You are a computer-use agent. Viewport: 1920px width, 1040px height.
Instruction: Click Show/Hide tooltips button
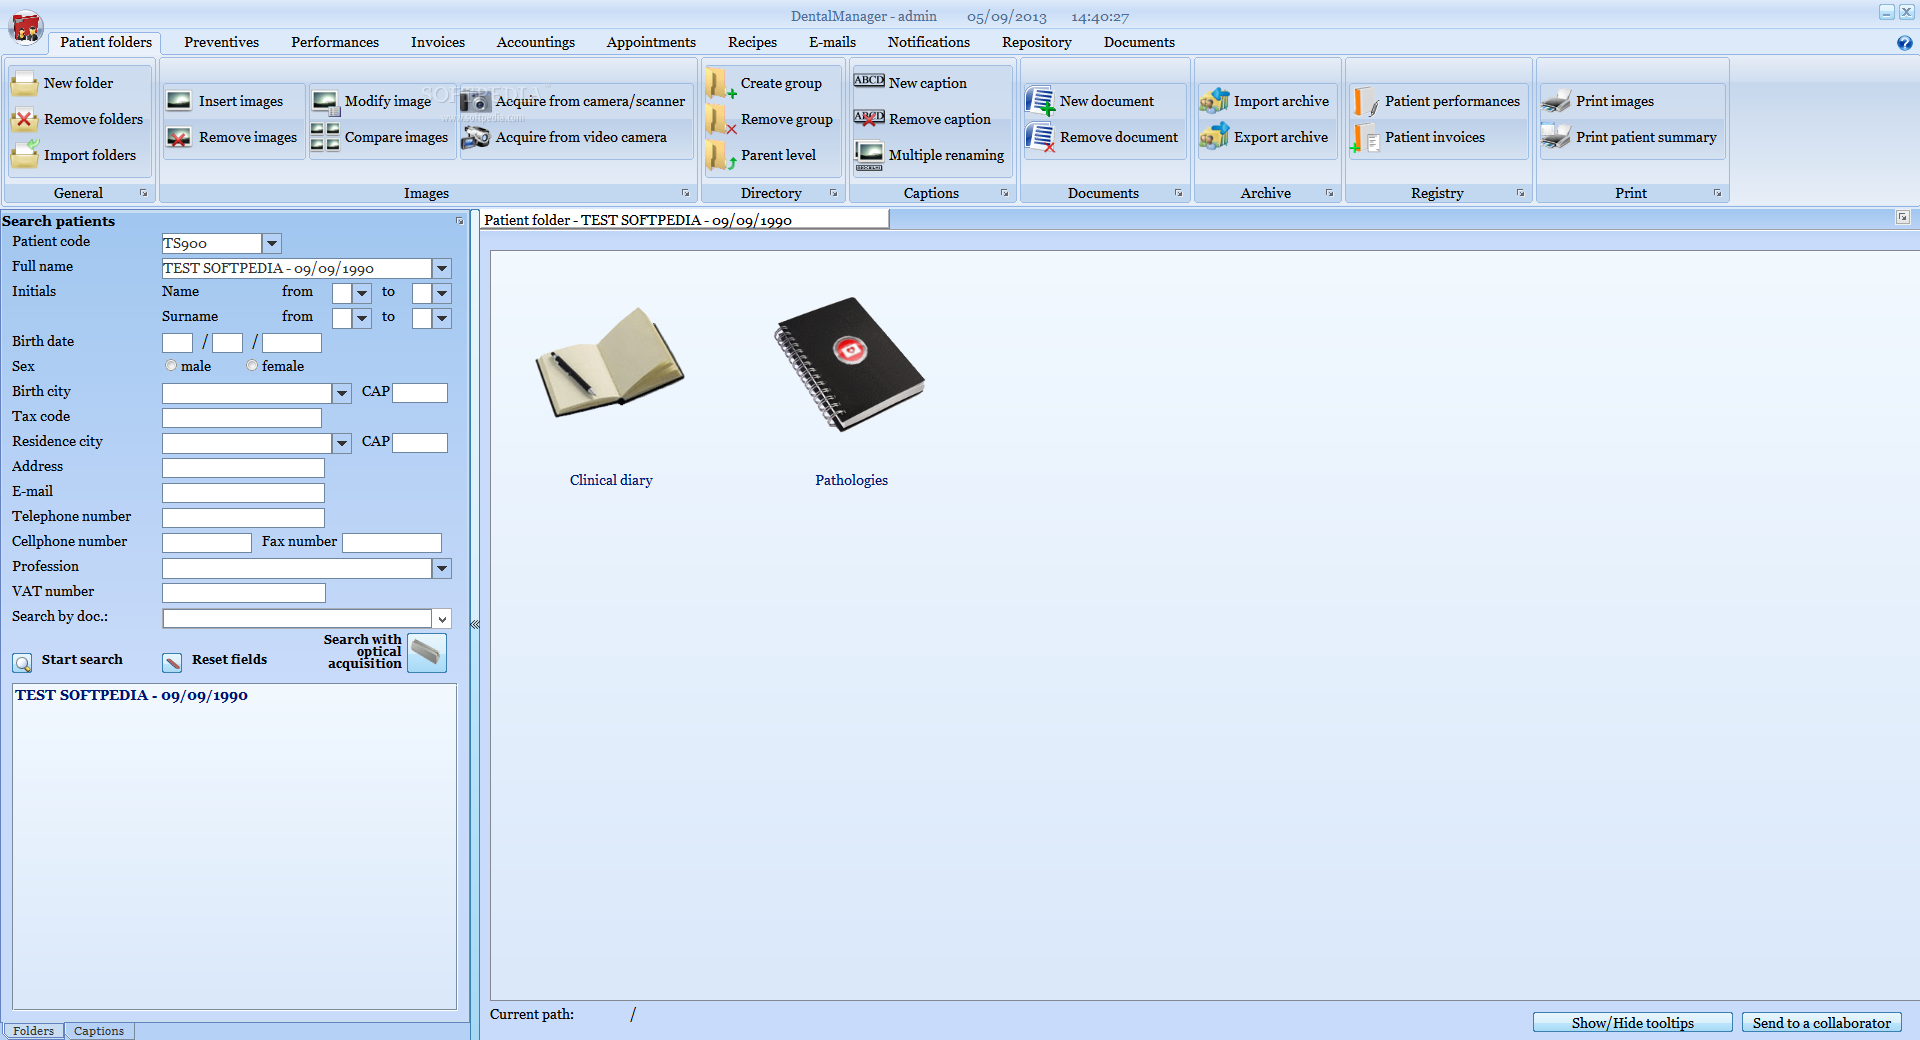(1632, 1023)
